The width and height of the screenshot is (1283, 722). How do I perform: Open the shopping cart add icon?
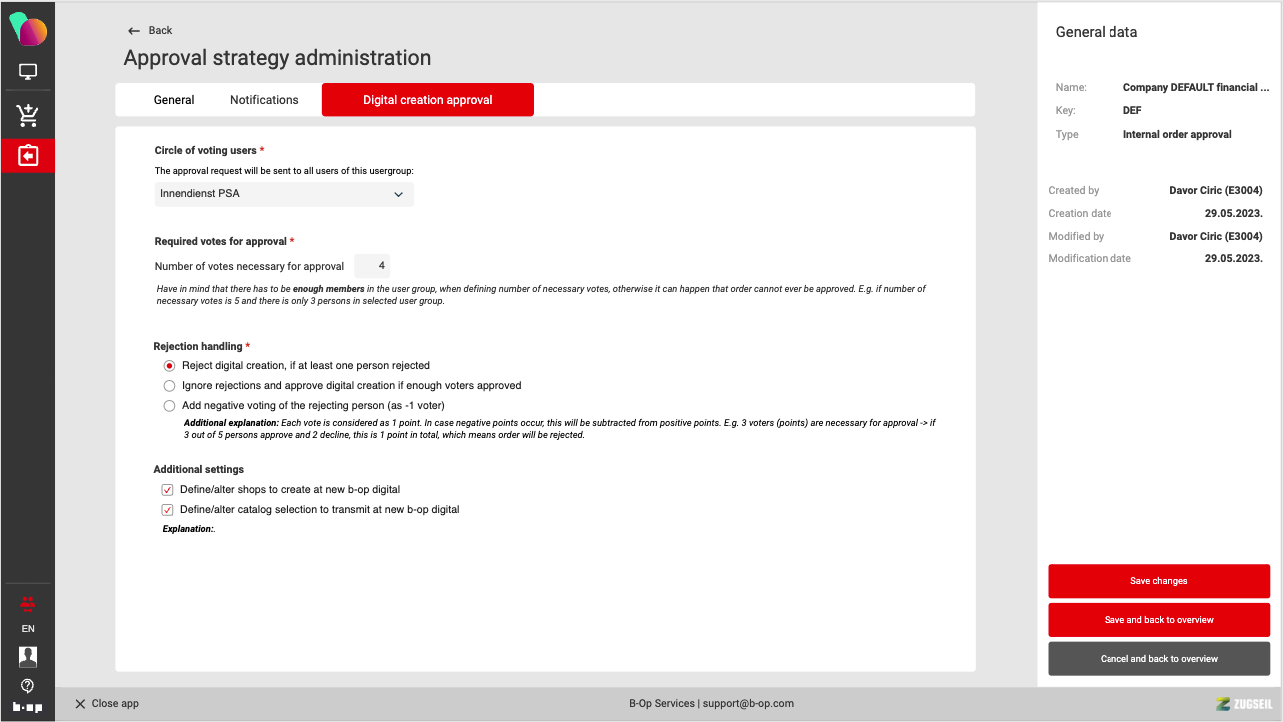pos(28,115)
